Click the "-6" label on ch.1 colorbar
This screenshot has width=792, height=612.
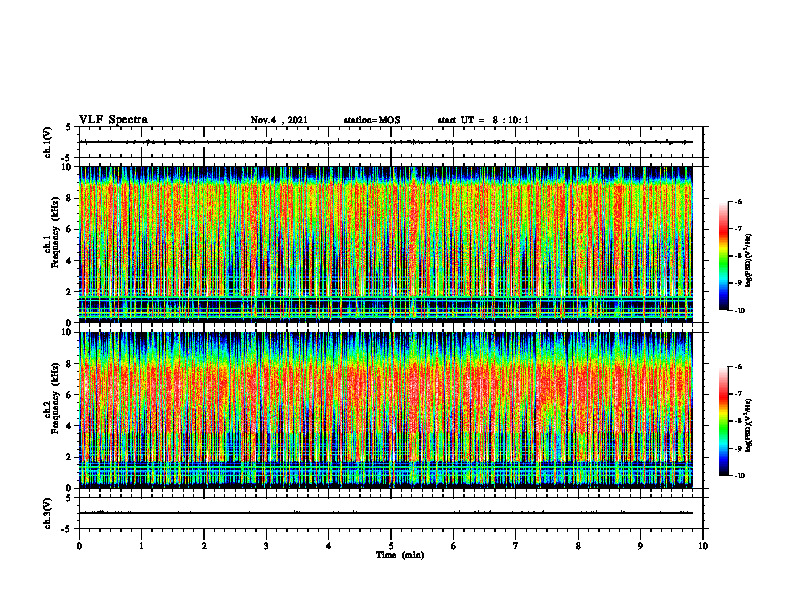pyautogui.click(x=738, y=202)
